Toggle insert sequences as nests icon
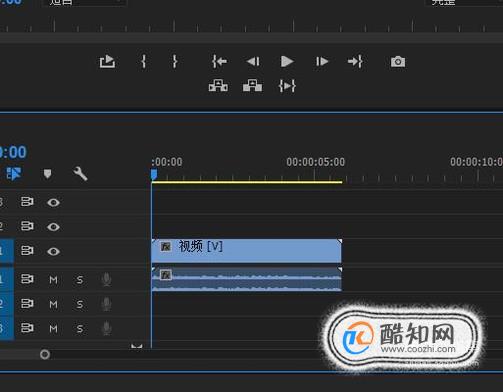Viewport: 503px width, 392px height. [x=14, y=174]
